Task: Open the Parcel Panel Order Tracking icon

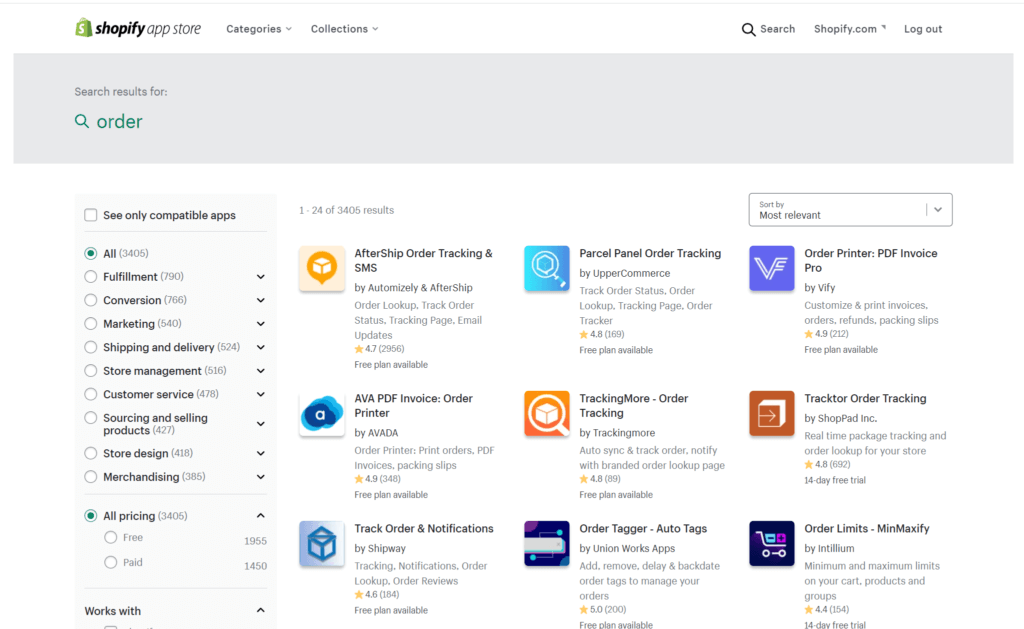Action: point(547,268)
